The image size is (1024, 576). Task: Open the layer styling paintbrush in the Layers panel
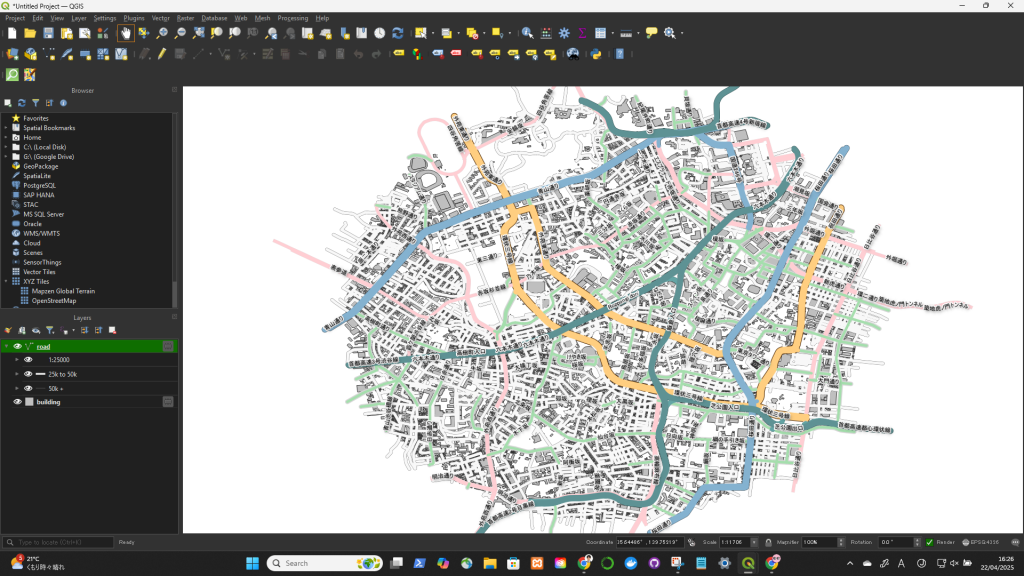(8, 330)
